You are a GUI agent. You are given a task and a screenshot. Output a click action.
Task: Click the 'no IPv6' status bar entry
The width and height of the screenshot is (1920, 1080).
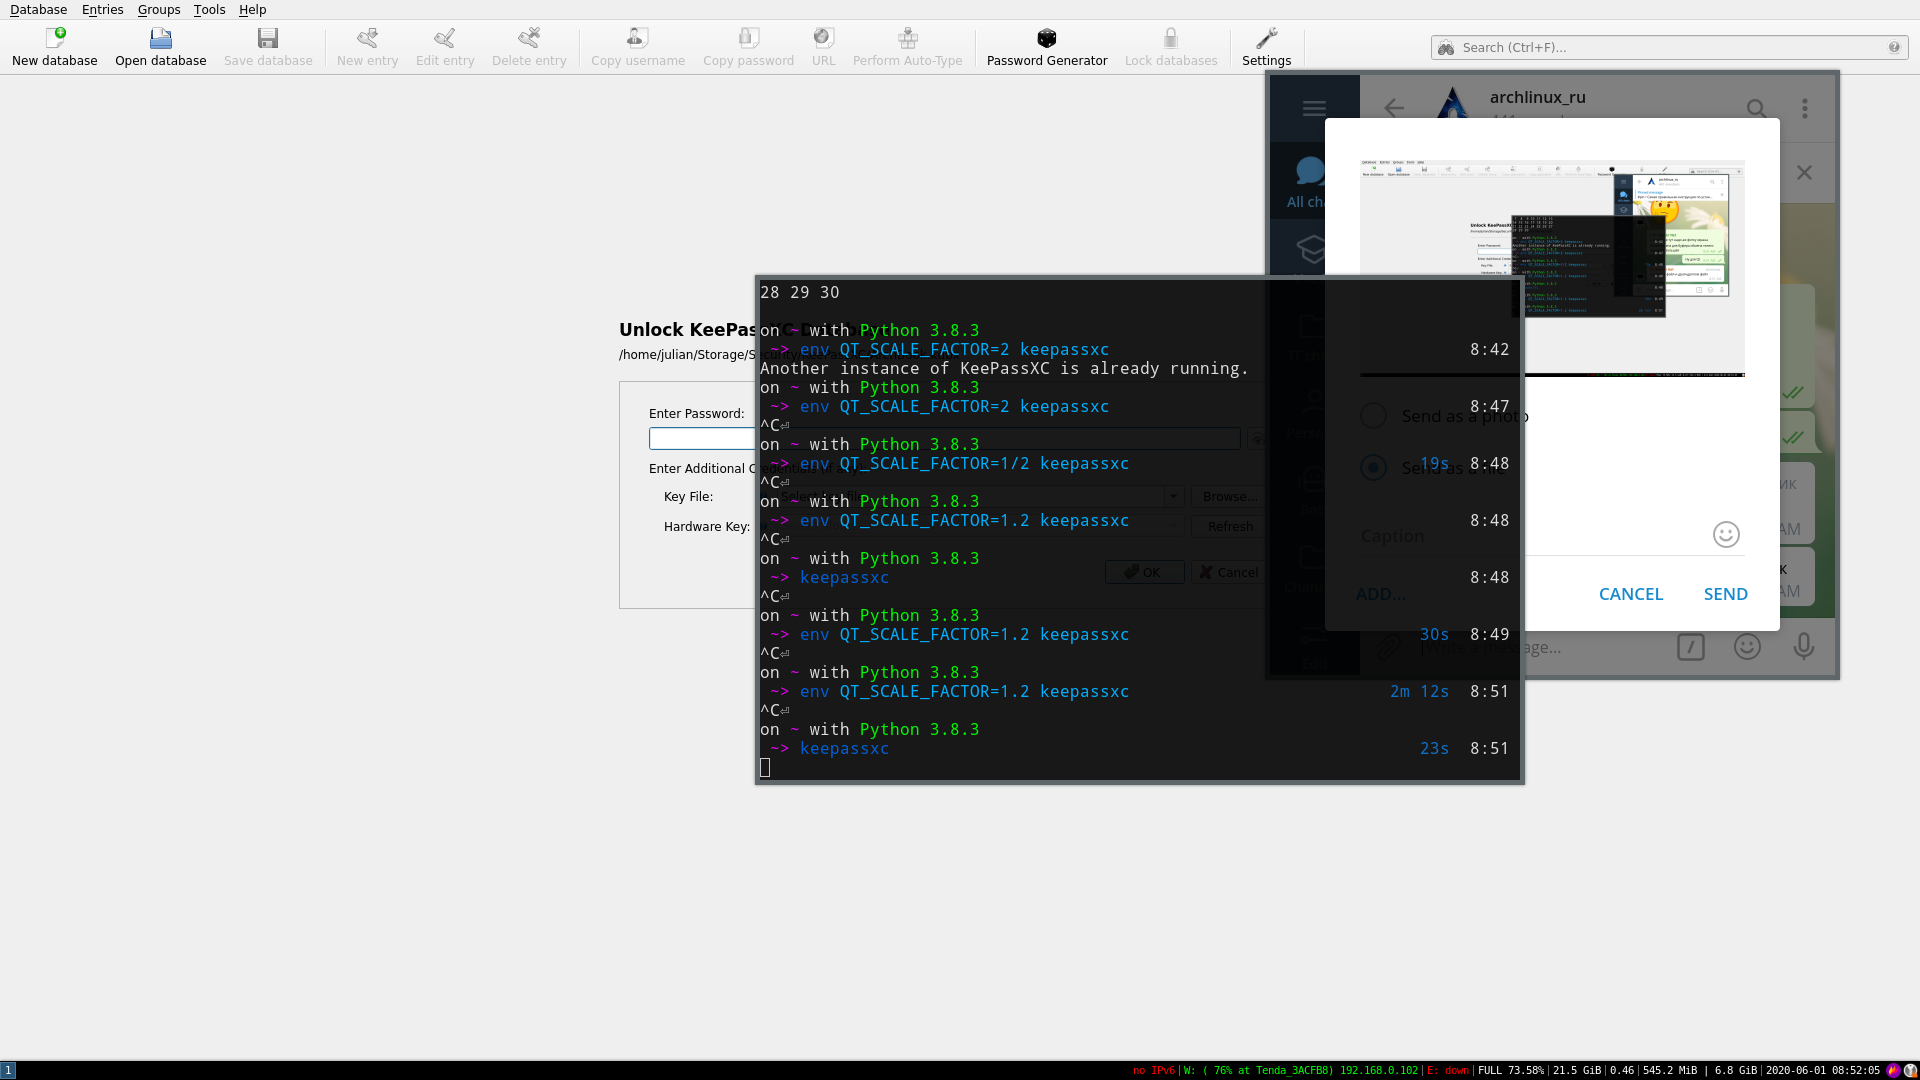coord(1154,1071)
